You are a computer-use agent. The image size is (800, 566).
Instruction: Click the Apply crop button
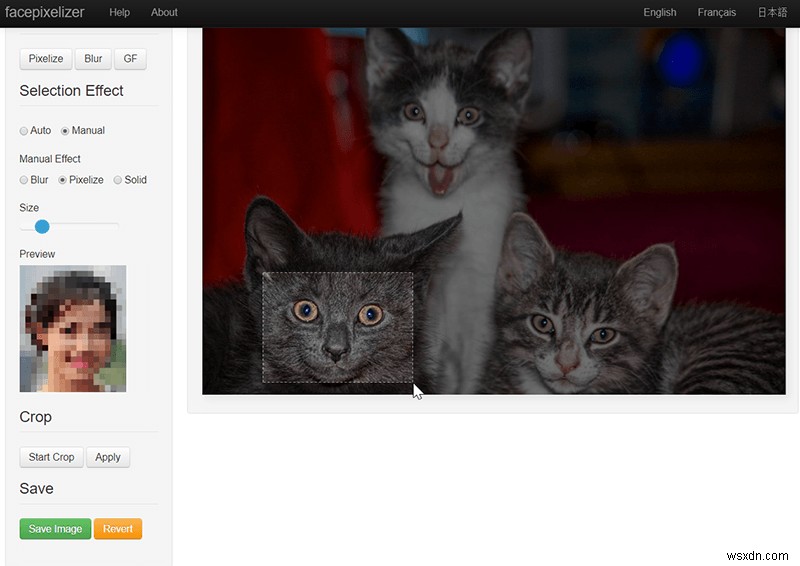[108, 457]
